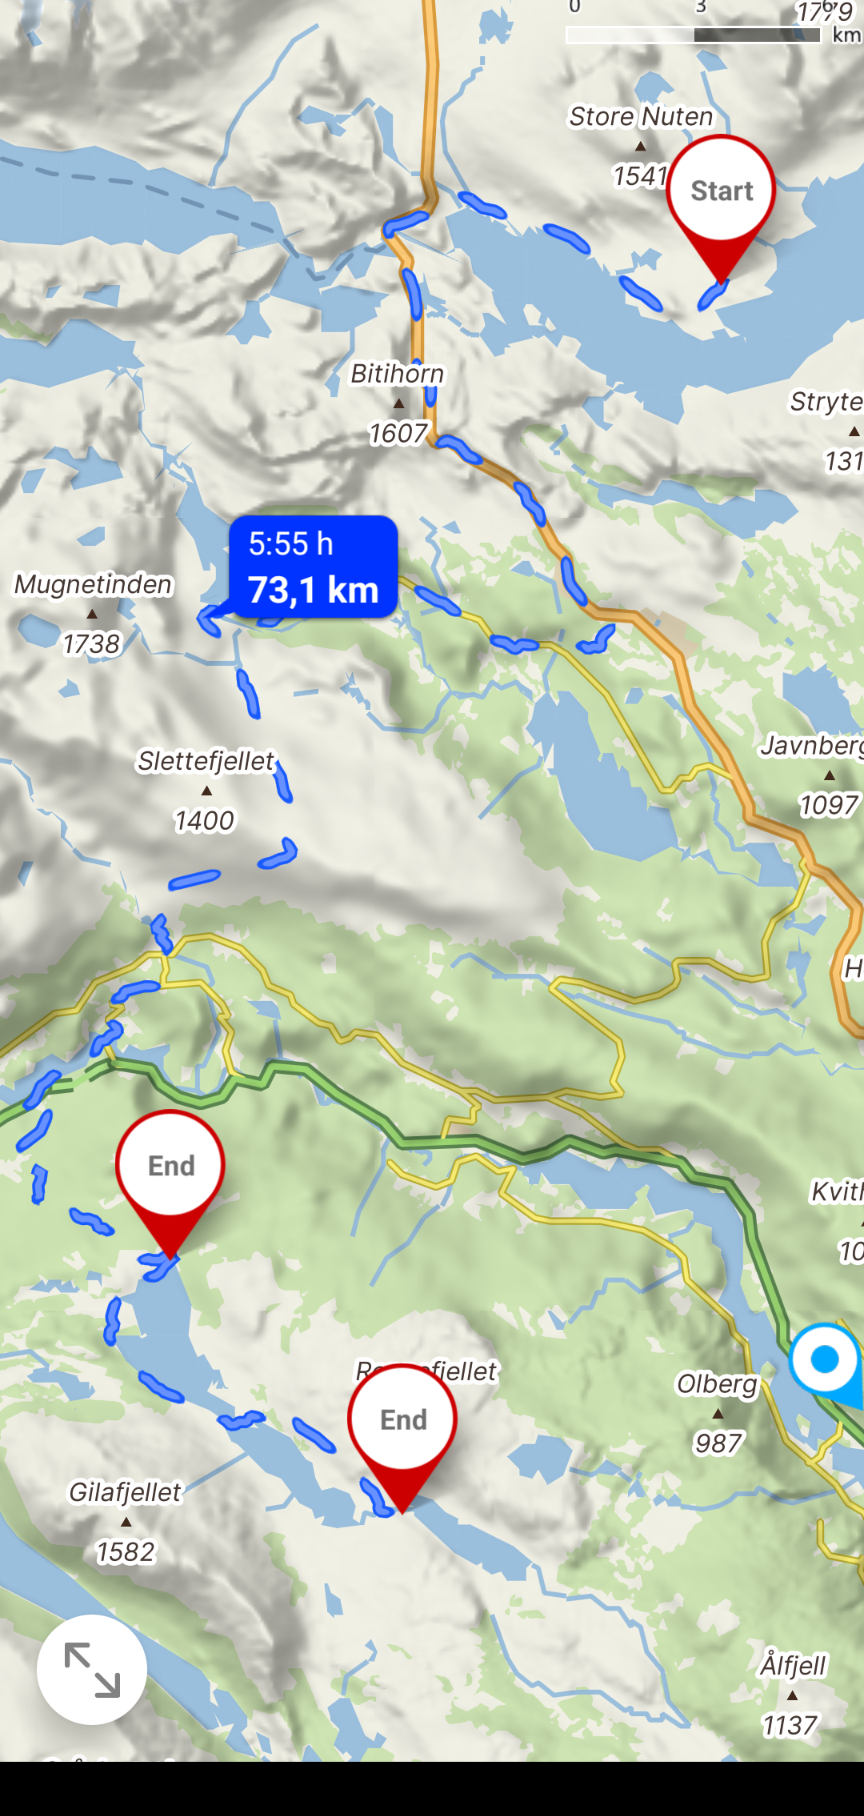Tap the blue current location dot
Viewport: 864px width, 1816px height.
click(x=826, y=1360)
